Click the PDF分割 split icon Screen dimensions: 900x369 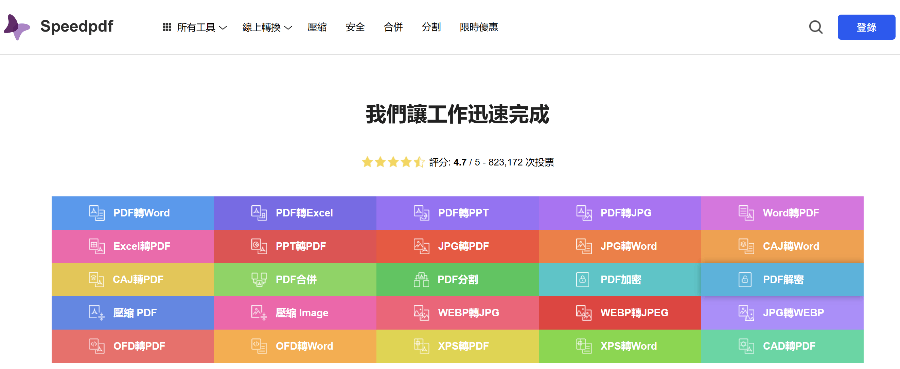pos(422,279)
